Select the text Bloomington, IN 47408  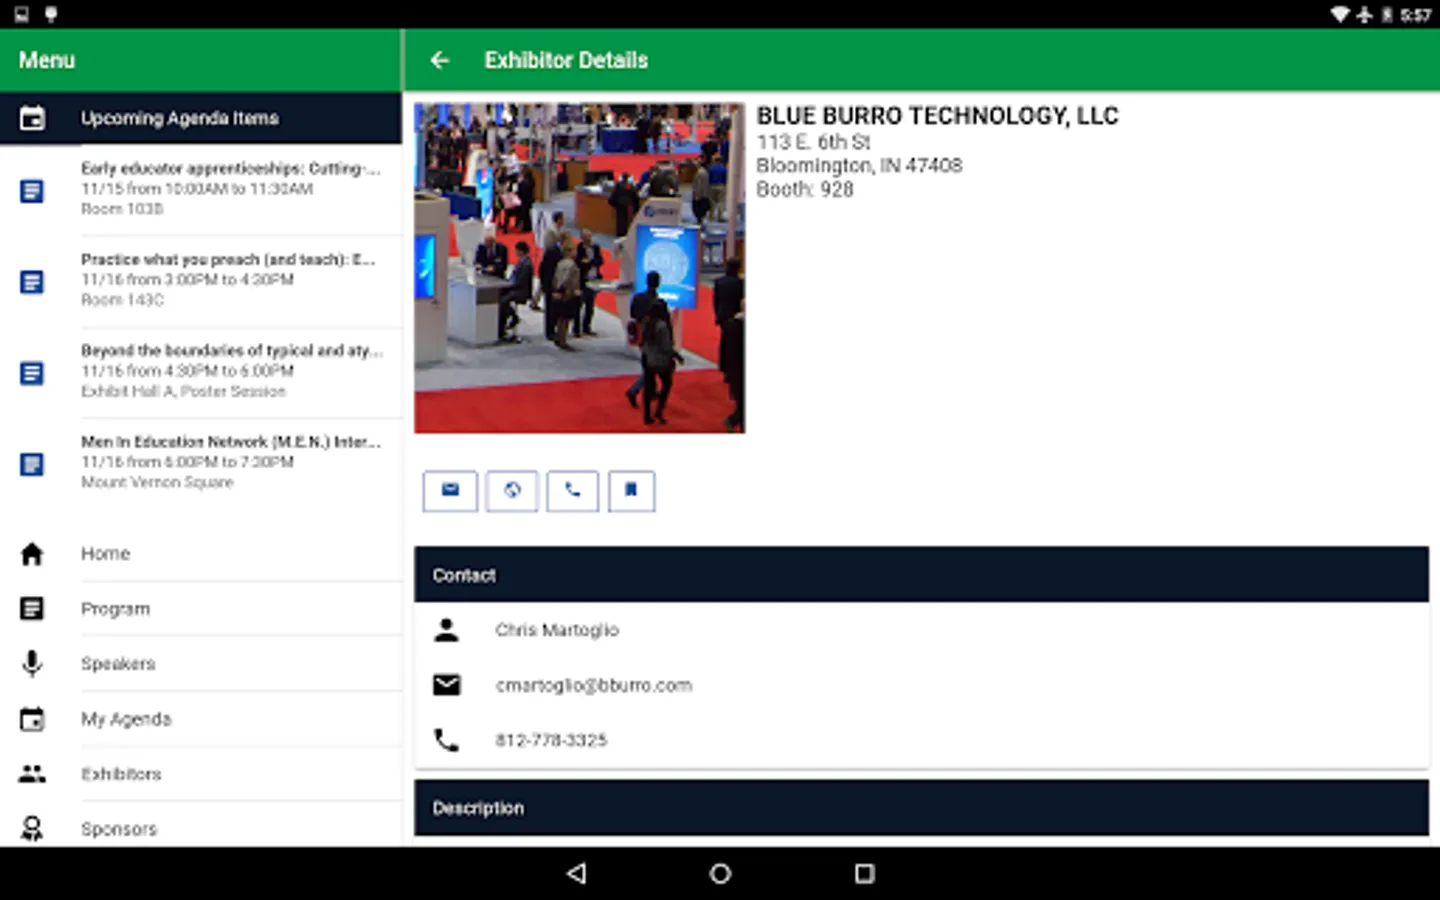coord(859,165)
